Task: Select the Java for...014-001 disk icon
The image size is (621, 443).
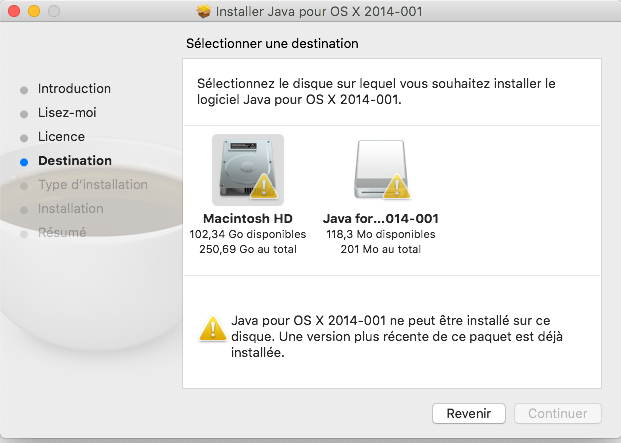Action: [x=381, y=170]
